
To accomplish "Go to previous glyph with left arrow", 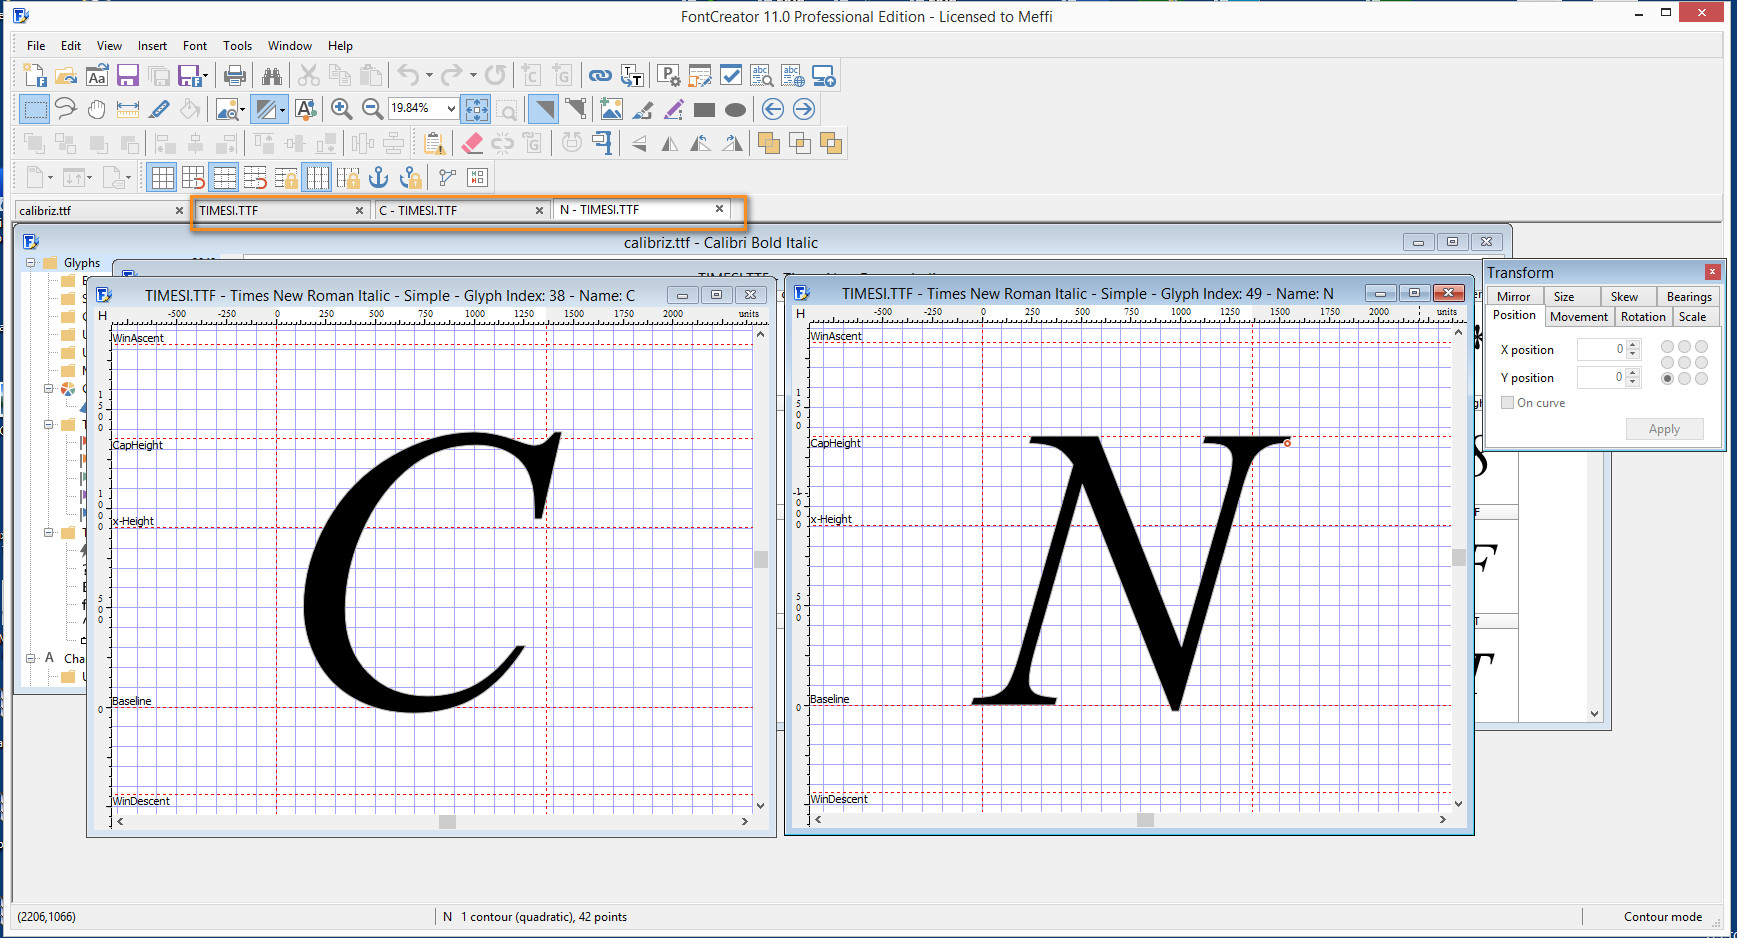I will [772, 109].
